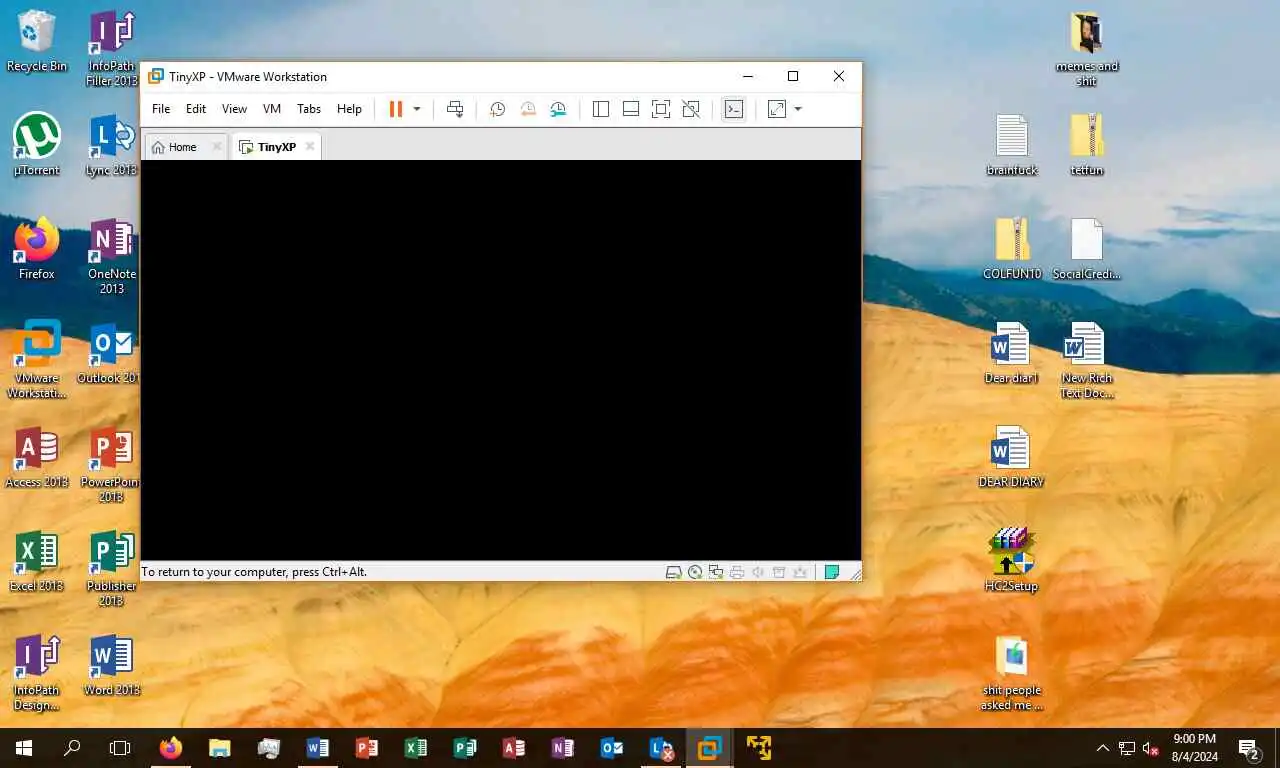The image size is (1280, 768).
Task: Click the VMware Workstation taskbar button
Action: pos(710,748)
